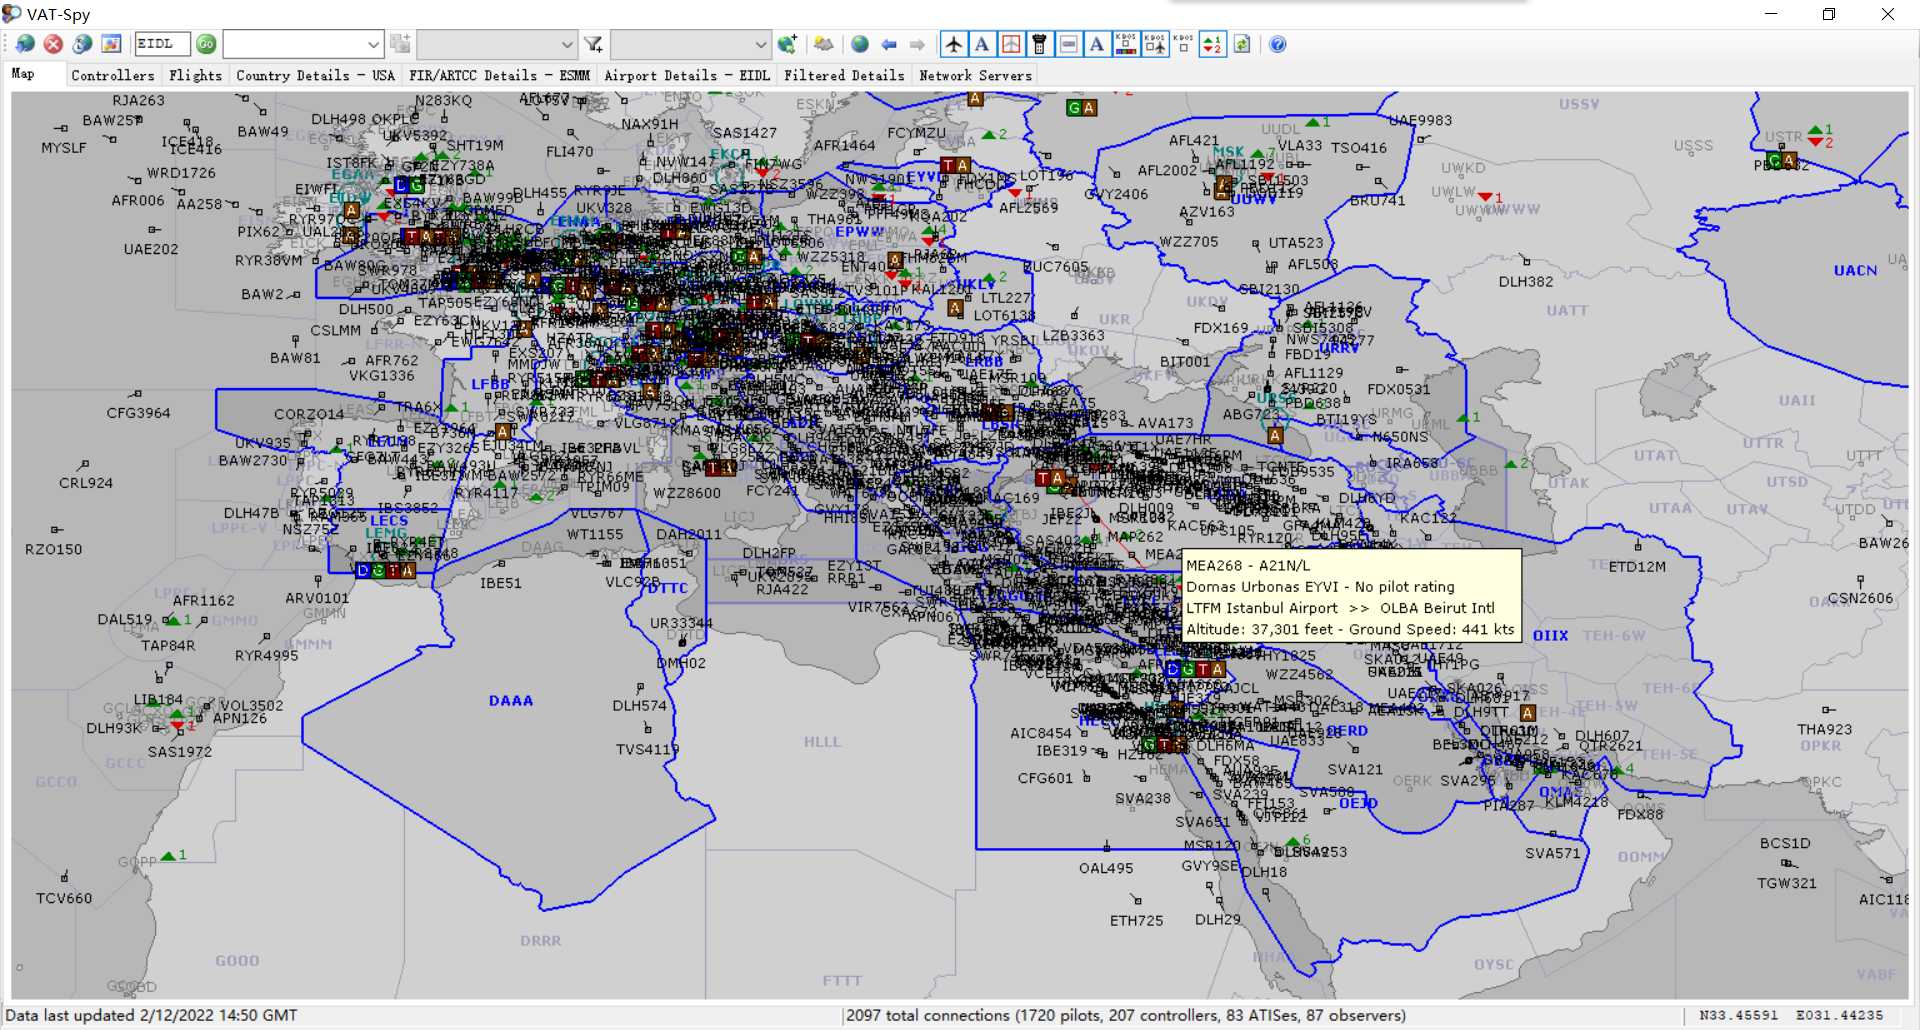Click flight label RZO150 on the map

[x=54, y=549]
